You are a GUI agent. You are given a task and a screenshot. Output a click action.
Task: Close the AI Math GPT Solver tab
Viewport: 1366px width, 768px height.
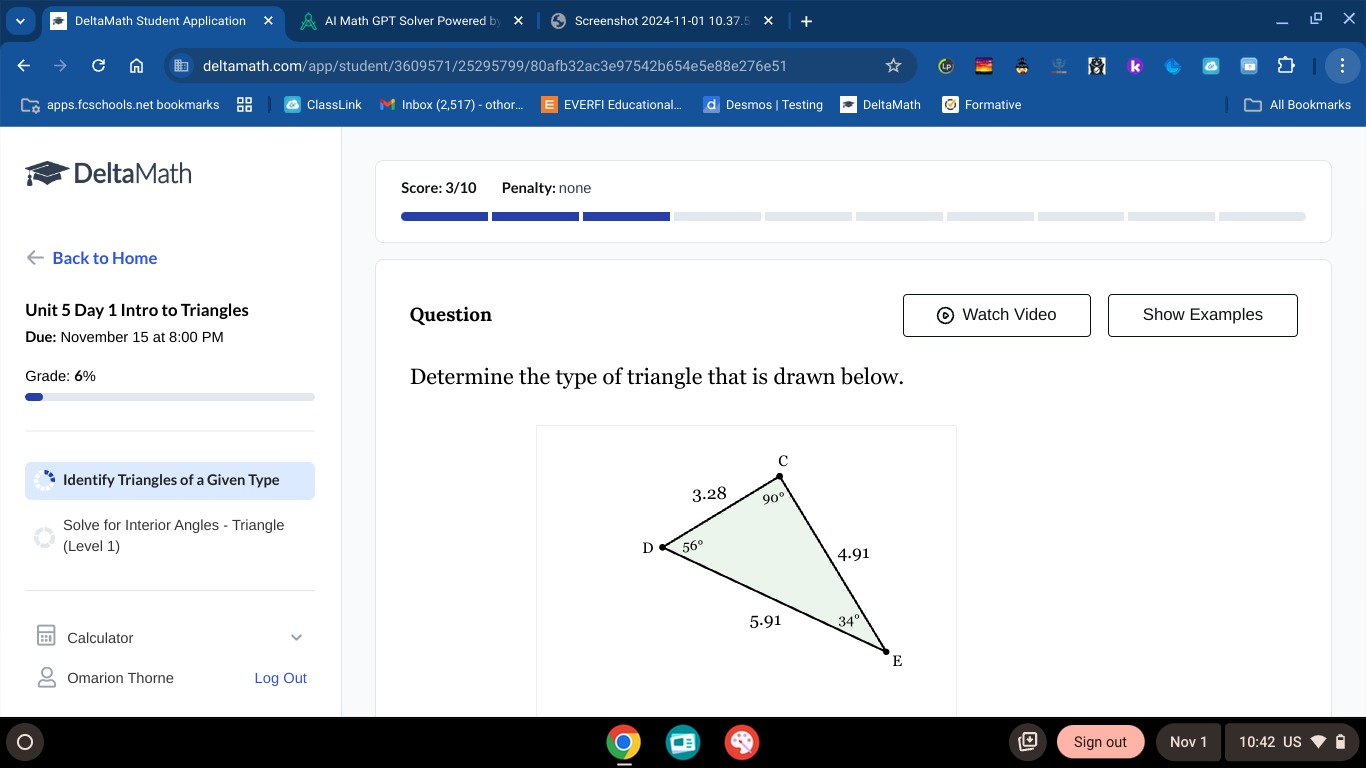tap(518, 21)
